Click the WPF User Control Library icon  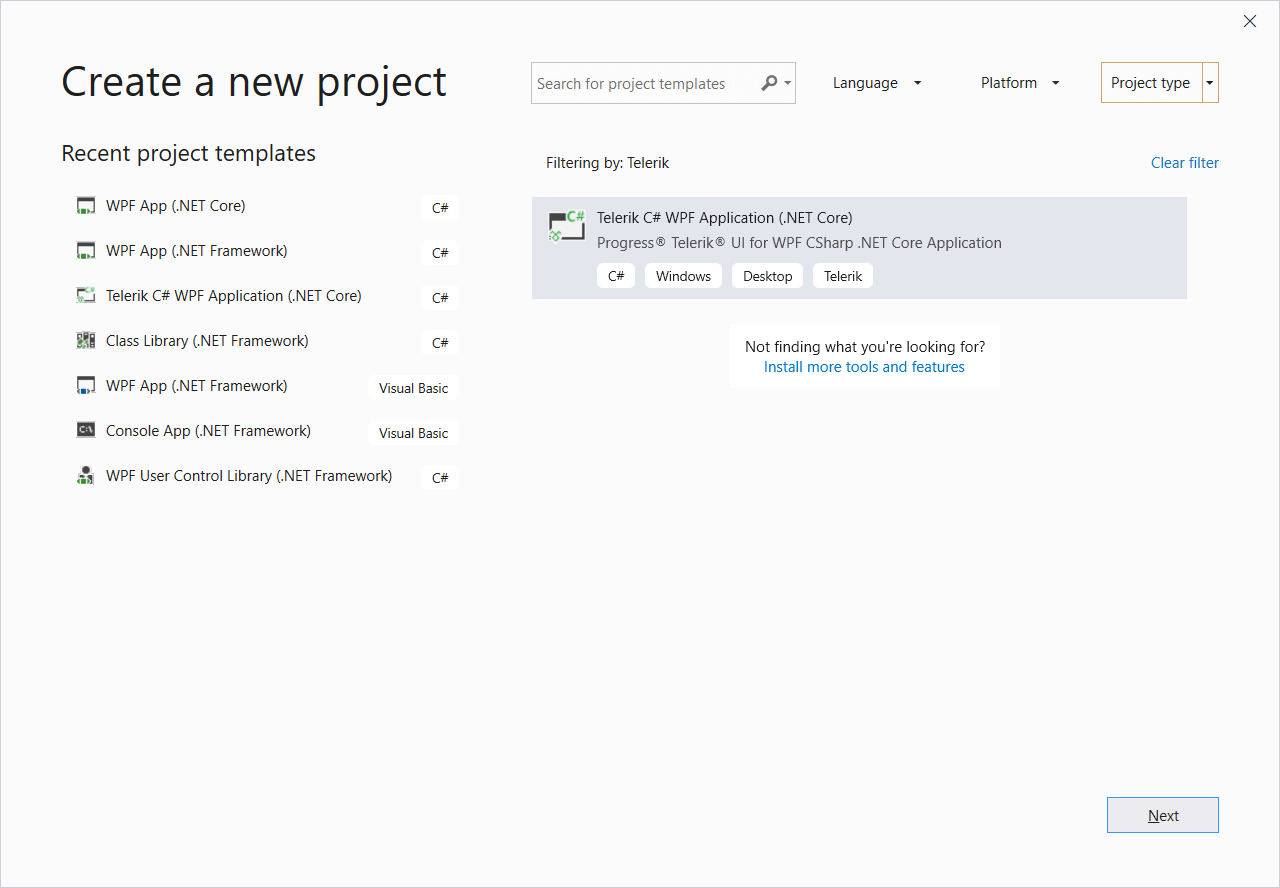click(x=85, y=475)
